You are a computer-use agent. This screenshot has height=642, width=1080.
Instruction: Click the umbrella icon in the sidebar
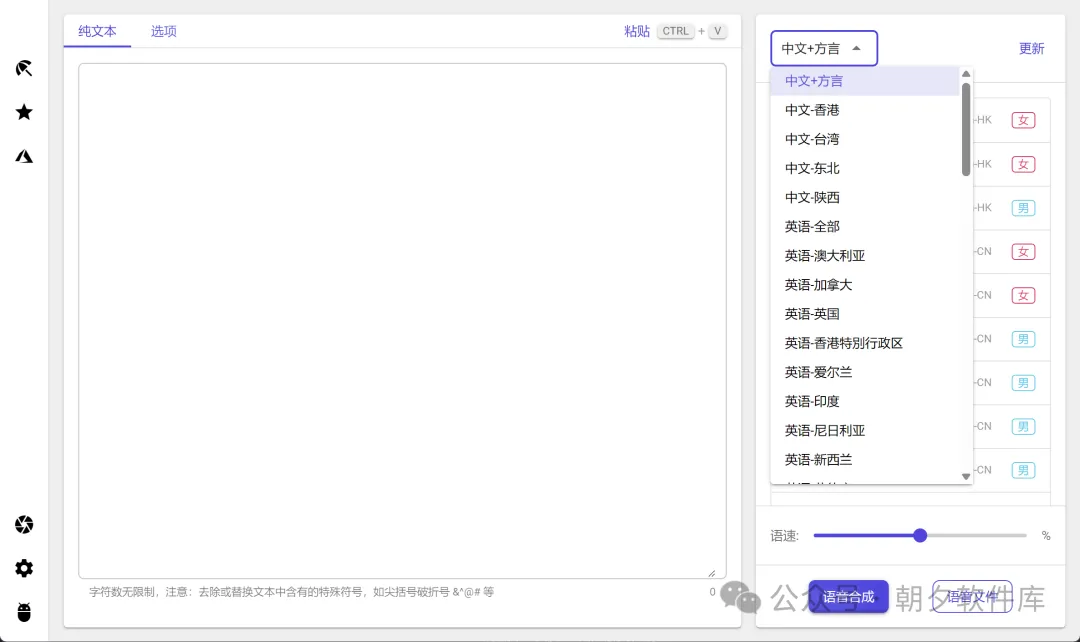(x=23, y=68)
